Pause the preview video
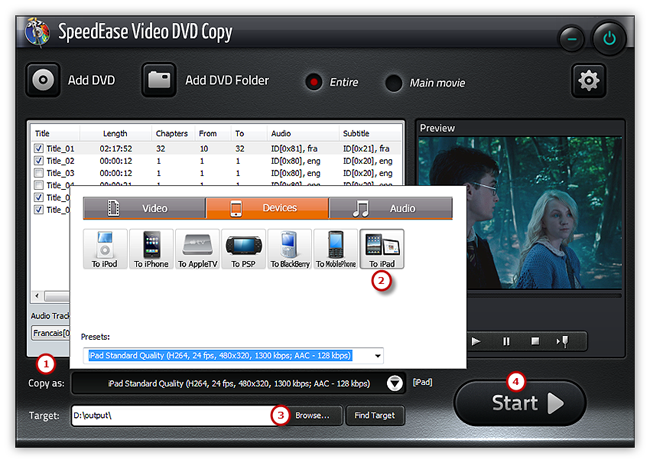Image resolution: width=650 pixels, height=463 pixels. [x=506, y=341]
